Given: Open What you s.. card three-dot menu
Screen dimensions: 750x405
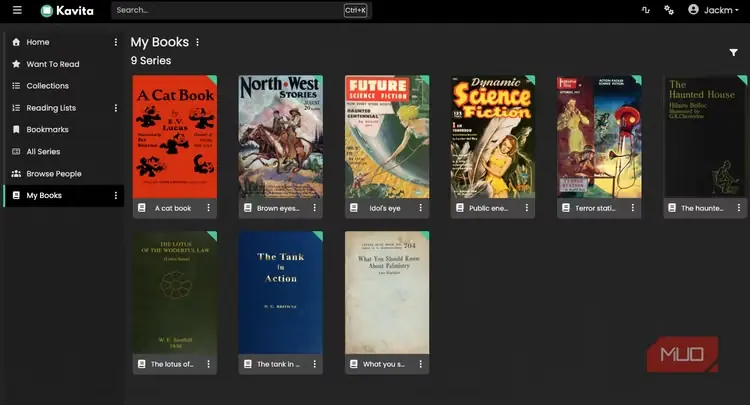Looking at the screenshot, I should tap(420, 364).
